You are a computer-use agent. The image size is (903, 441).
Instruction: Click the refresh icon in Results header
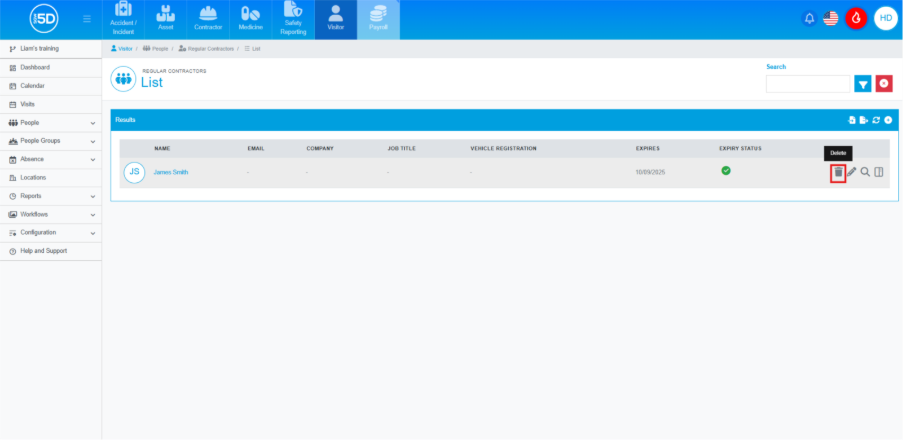(x=876, y=120)
